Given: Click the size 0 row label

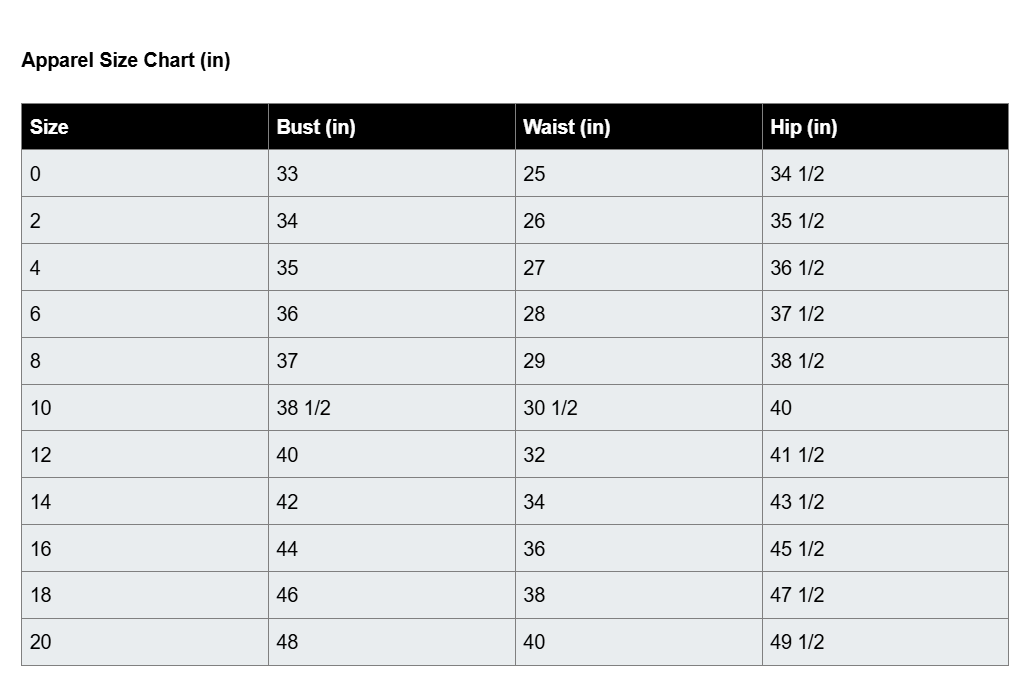Looking at the screenshot, I should click(35, 174).
